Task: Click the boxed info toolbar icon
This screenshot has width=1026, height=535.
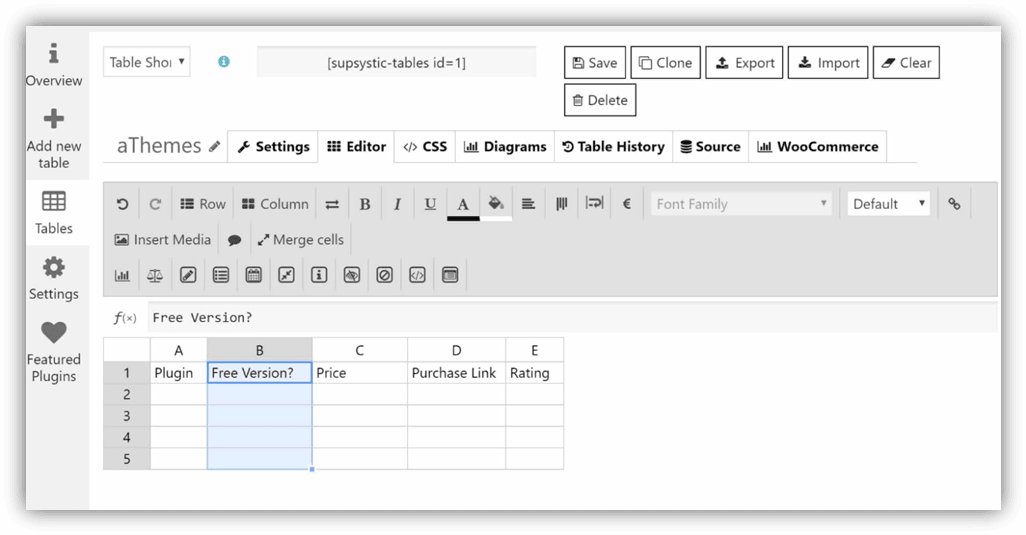Action: click(319, 275)
